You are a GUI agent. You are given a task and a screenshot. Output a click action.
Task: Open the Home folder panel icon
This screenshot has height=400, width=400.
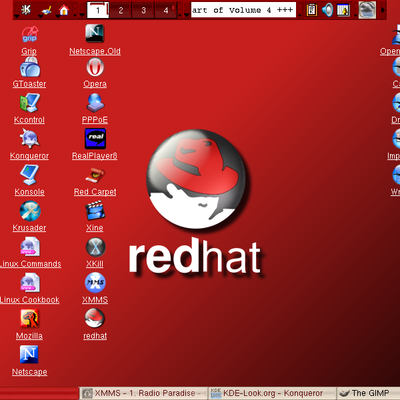[64, 10]
